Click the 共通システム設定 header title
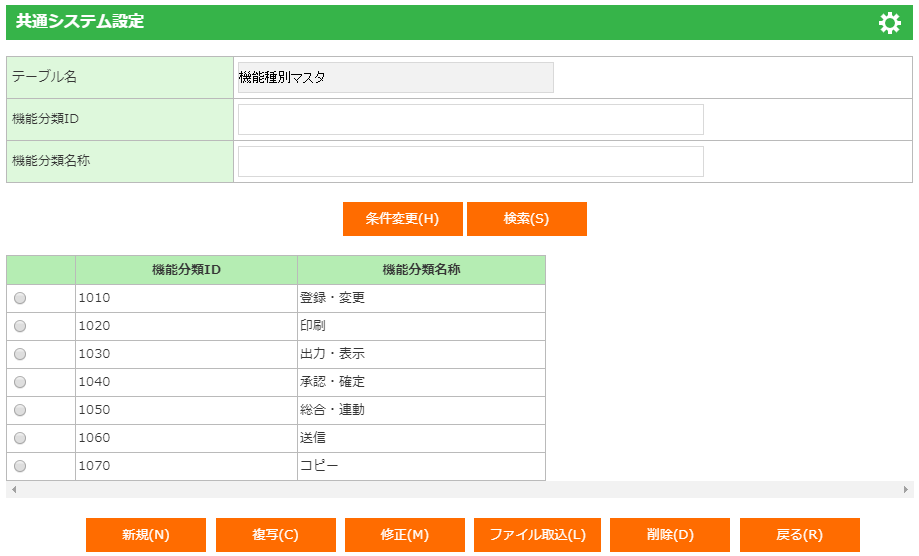The height and width of the screenshot is (556, 919). 80,22
